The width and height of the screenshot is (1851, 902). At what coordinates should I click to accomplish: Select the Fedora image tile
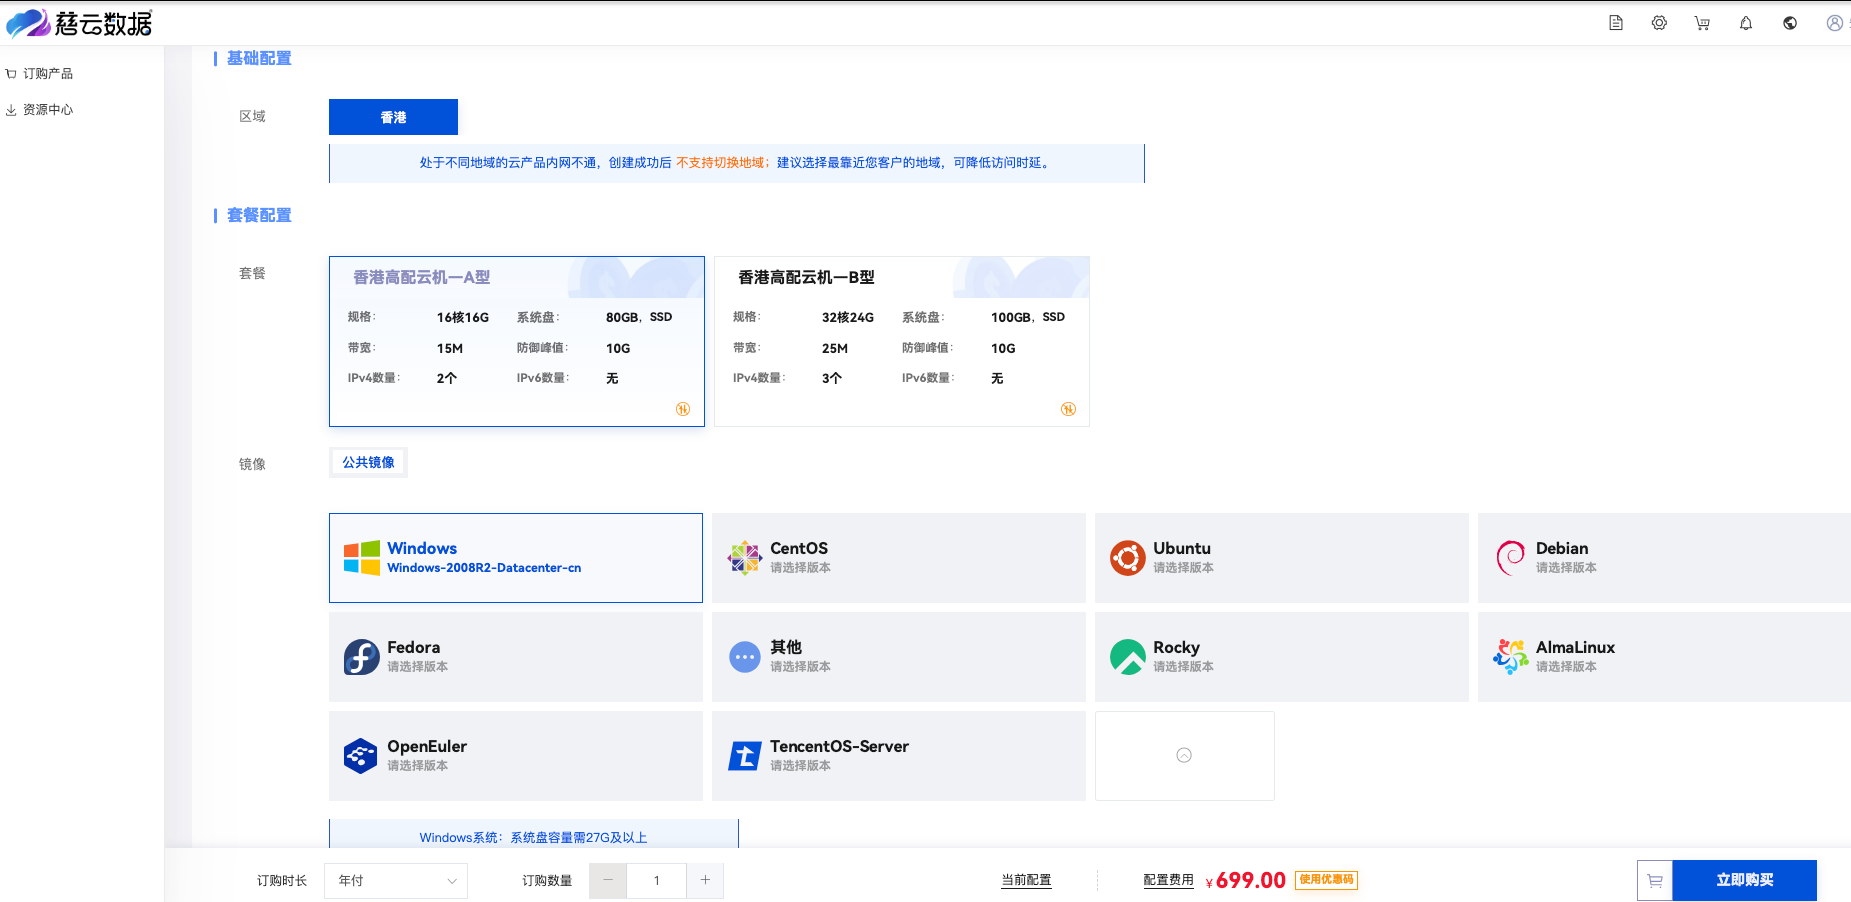(516, 657)
